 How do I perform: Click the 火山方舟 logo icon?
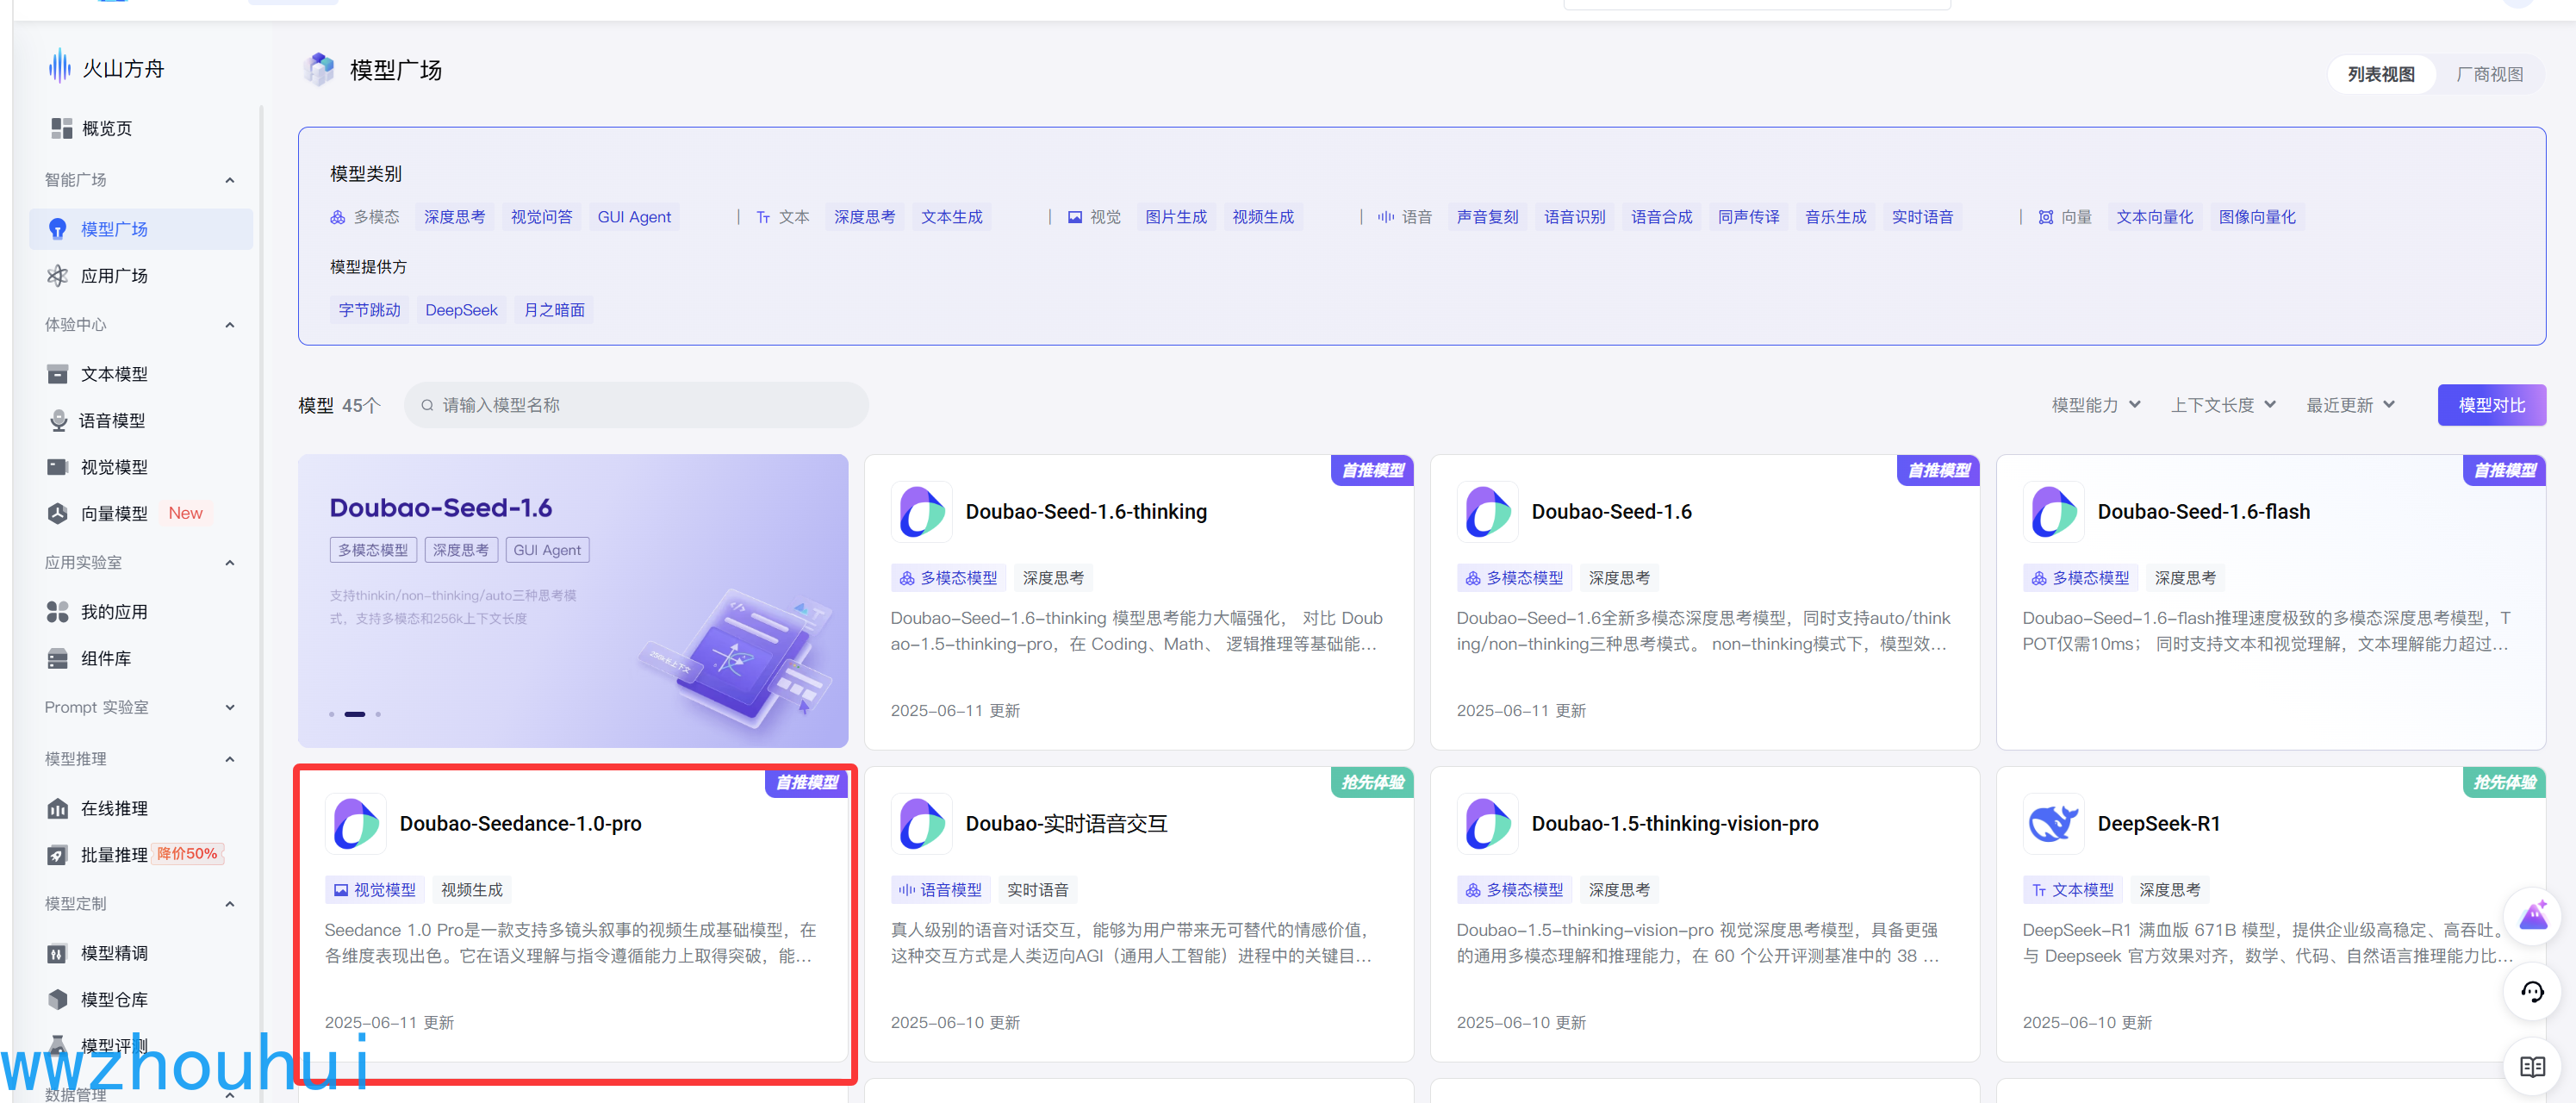[60, 67]
